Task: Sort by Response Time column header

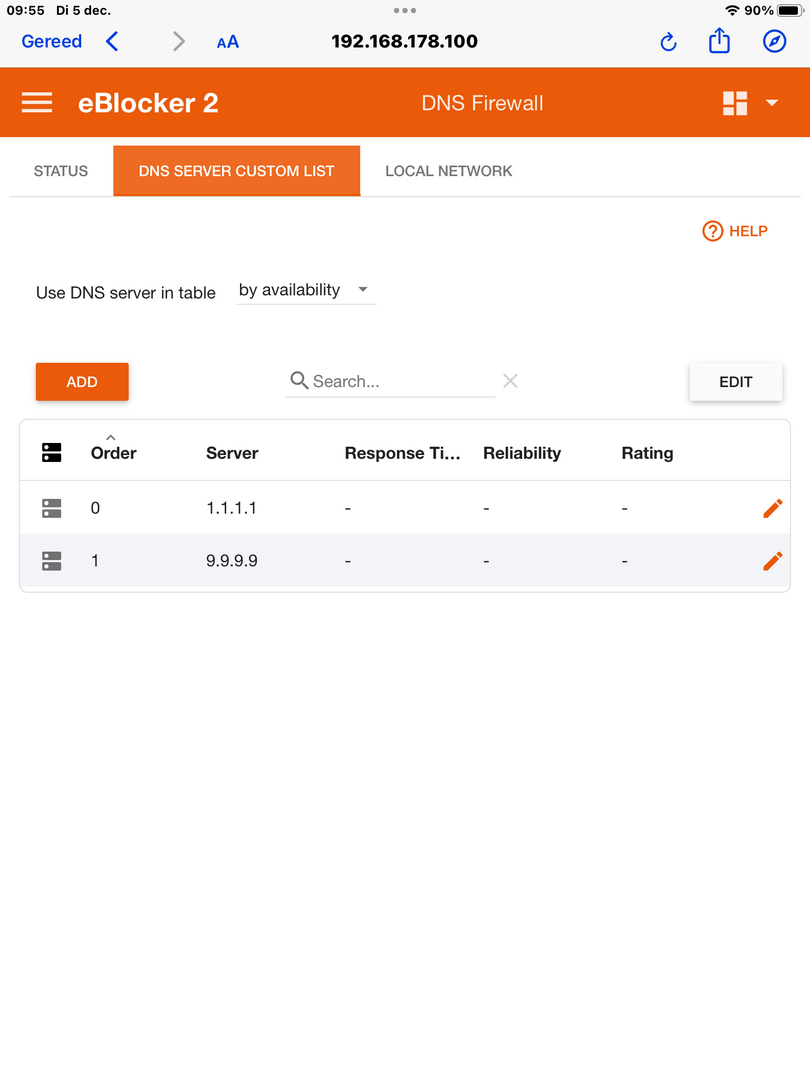Action: click(402, 453)
